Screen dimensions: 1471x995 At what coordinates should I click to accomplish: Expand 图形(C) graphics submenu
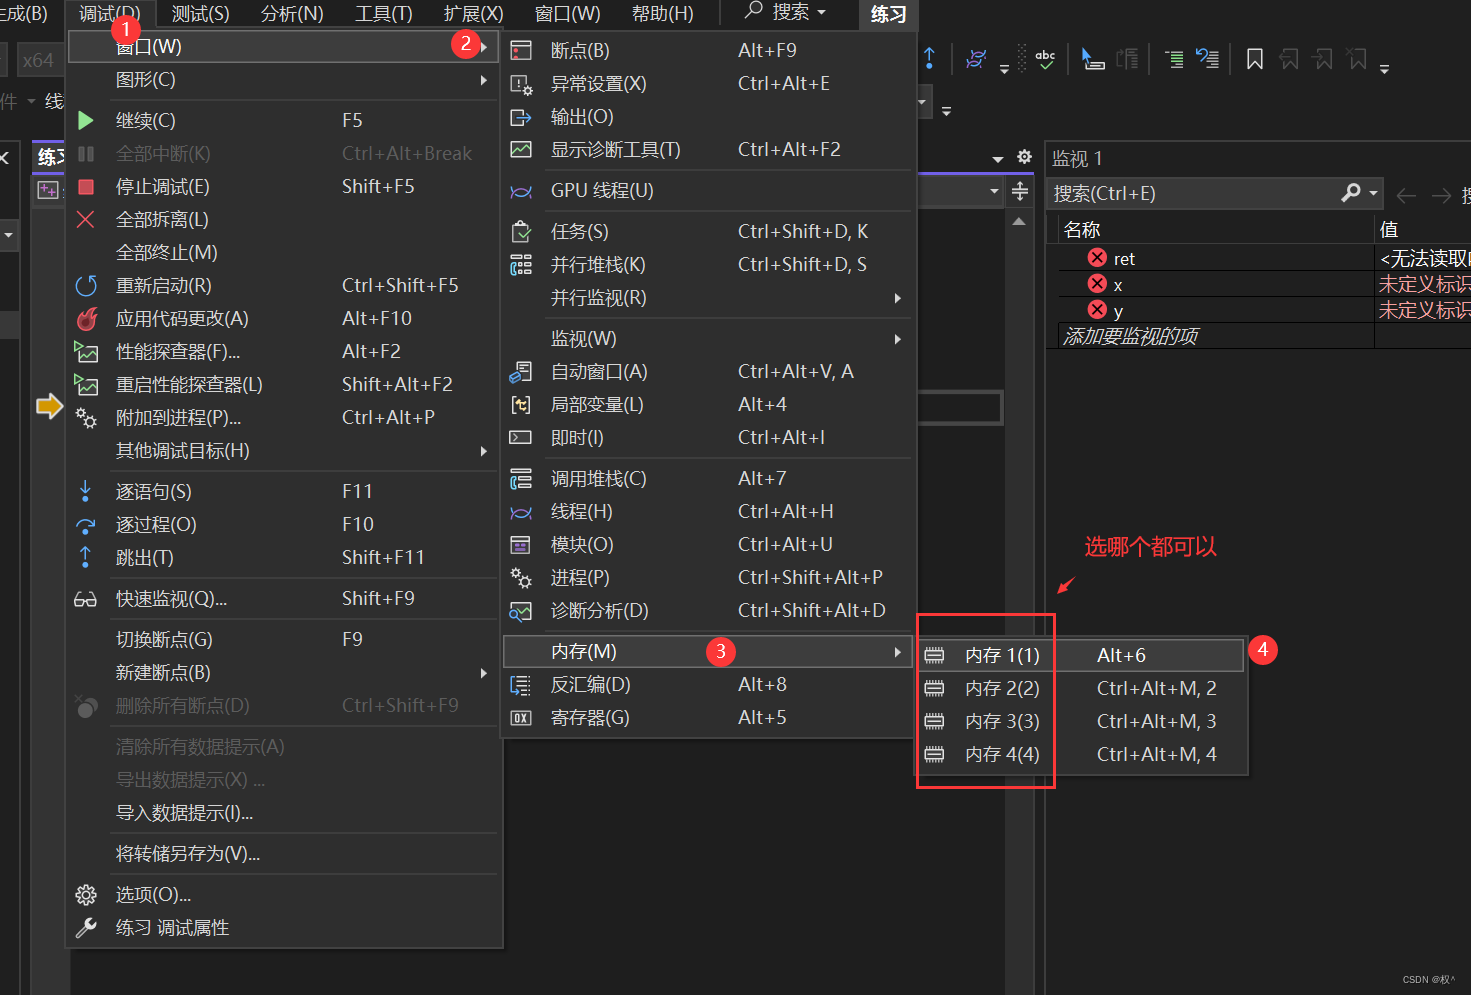coord(283,79)
